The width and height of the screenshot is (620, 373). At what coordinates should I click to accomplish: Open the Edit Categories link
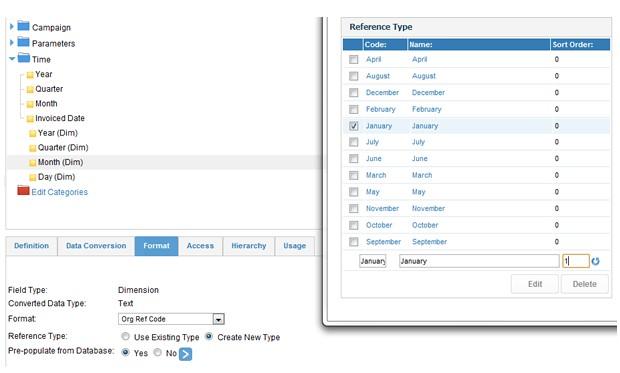(60, 192)
